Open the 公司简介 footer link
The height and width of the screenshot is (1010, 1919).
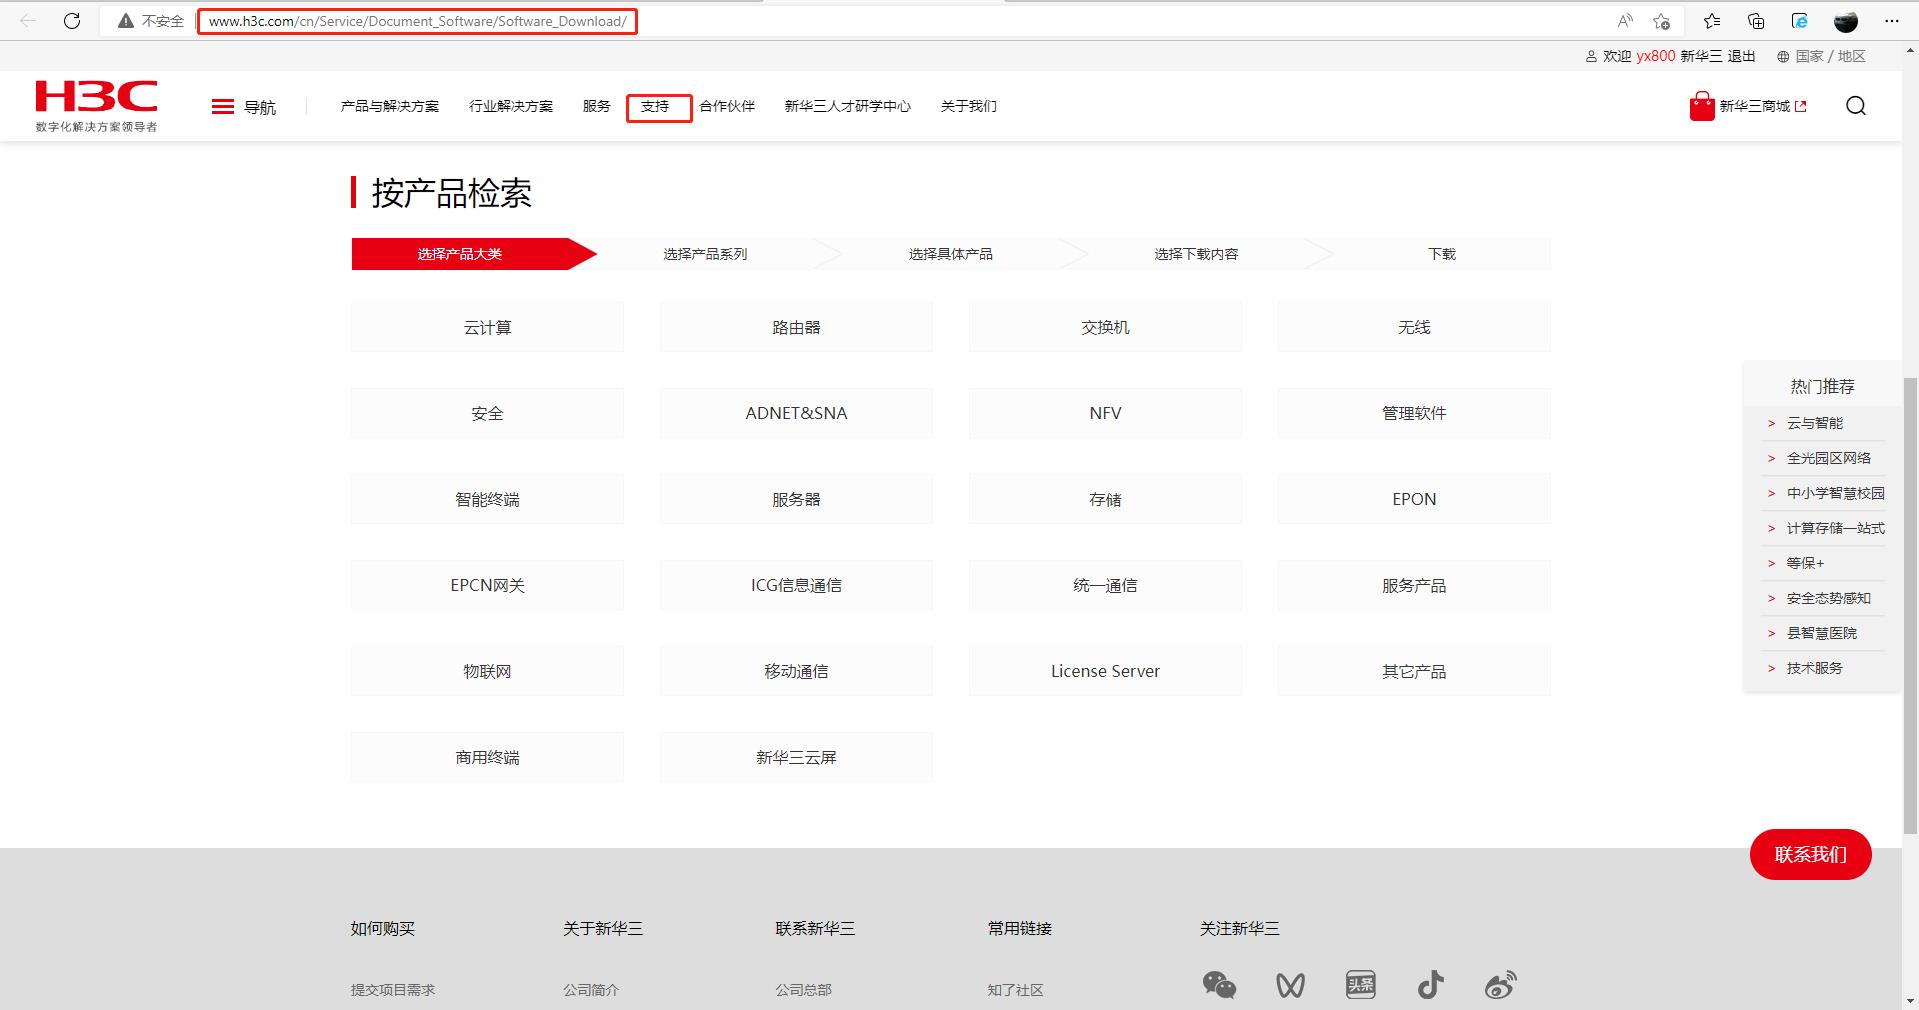click(591, 990)
